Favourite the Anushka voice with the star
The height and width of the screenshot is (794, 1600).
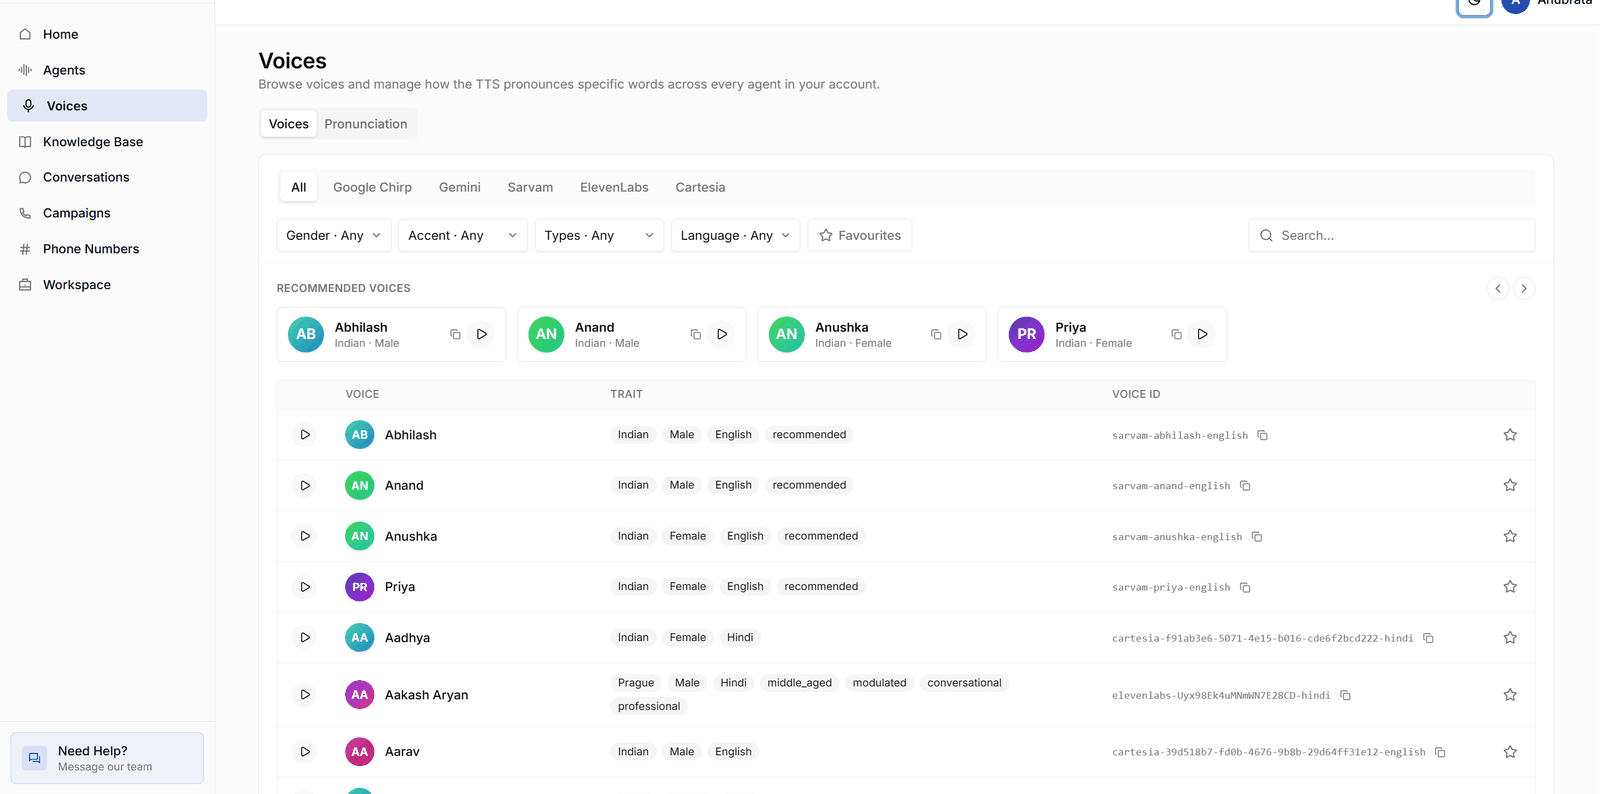[1510, 536]
